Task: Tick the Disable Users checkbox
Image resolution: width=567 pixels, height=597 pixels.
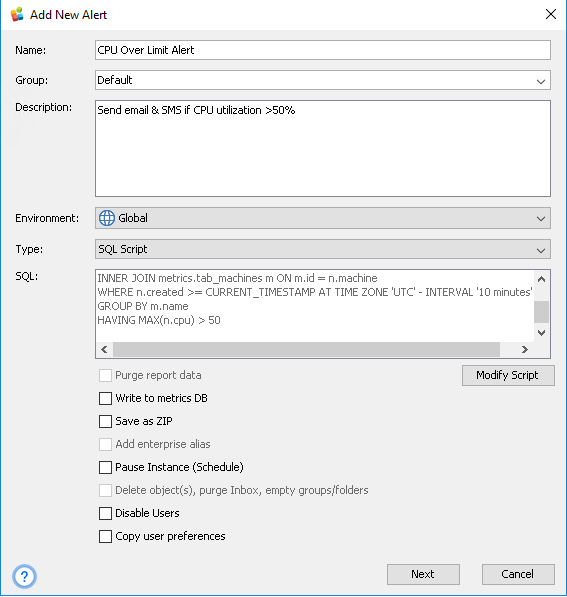Action: [x=105, y=513]
